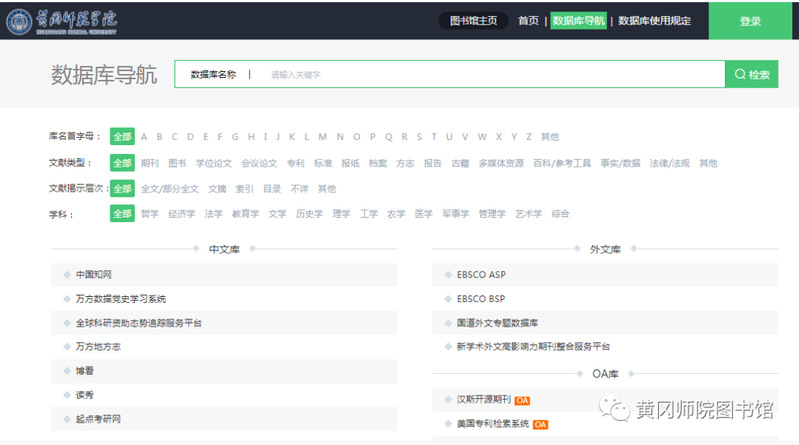Click the orange OA badge beside 汉斯开源期刊
The height and width of the screenshot is (445, 799).
click(x=522, y=400)
